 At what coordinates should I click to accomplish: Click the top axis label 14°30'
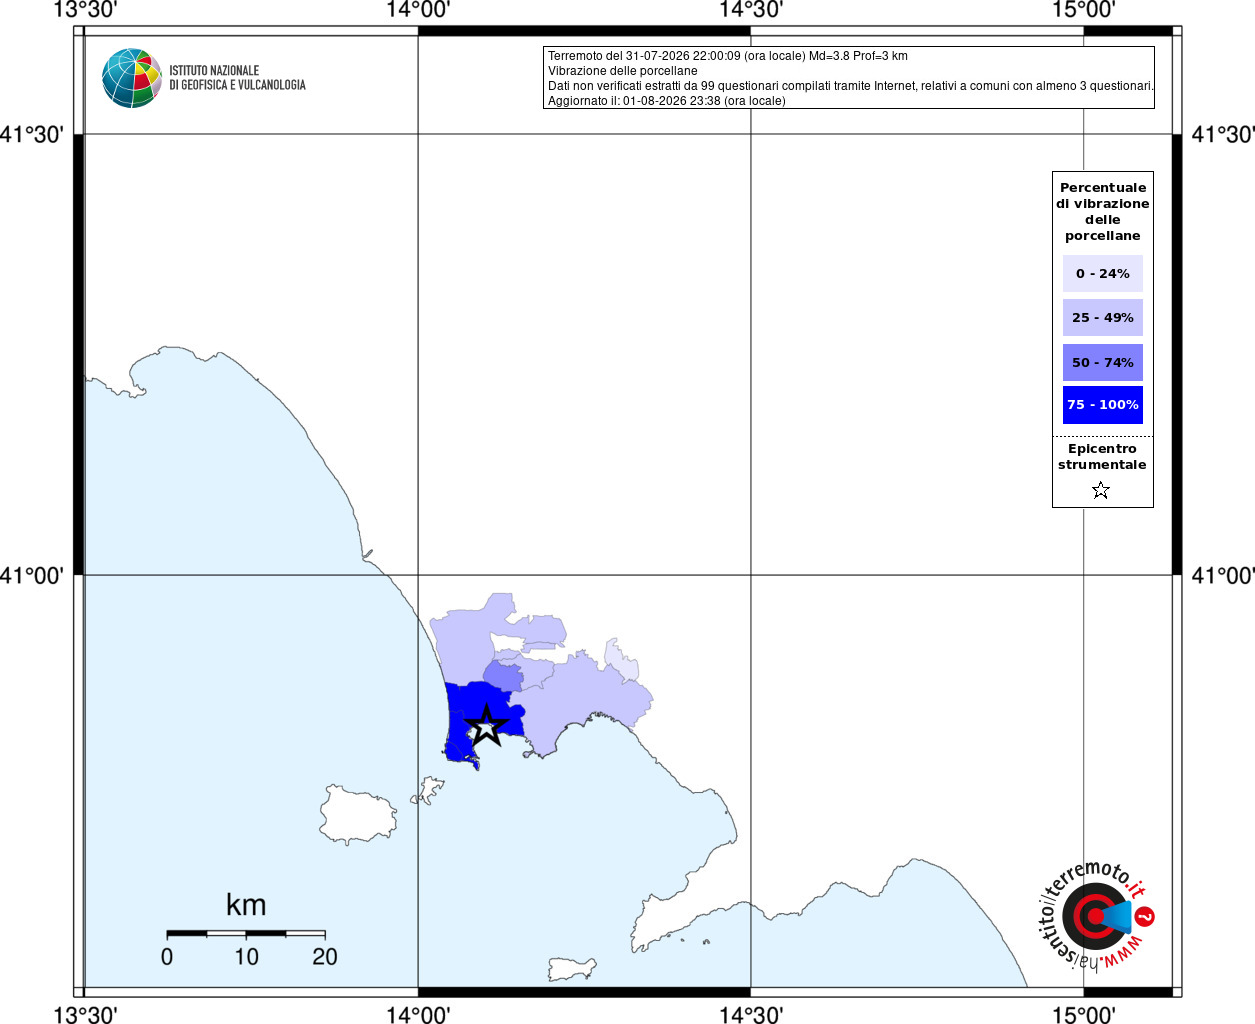751,10
